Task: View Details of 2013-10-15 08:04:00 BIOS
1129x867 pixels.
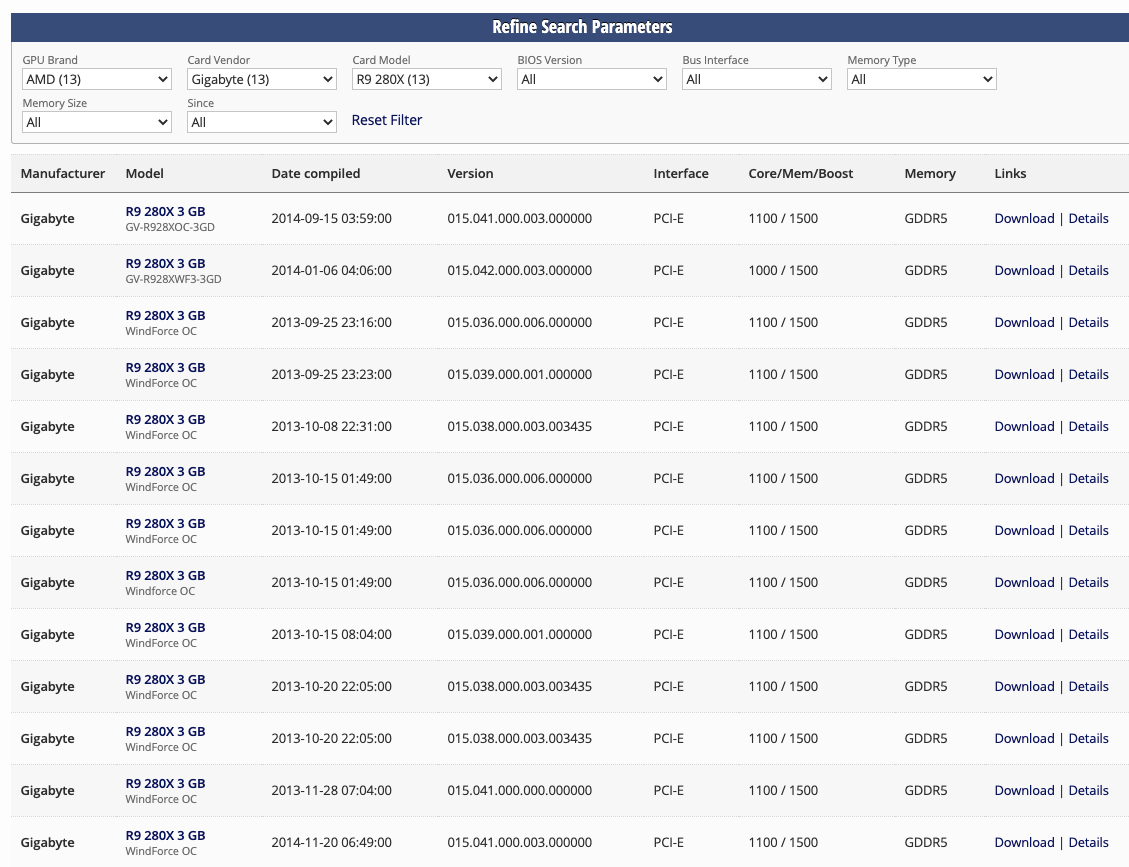Action: (1088, 634)
